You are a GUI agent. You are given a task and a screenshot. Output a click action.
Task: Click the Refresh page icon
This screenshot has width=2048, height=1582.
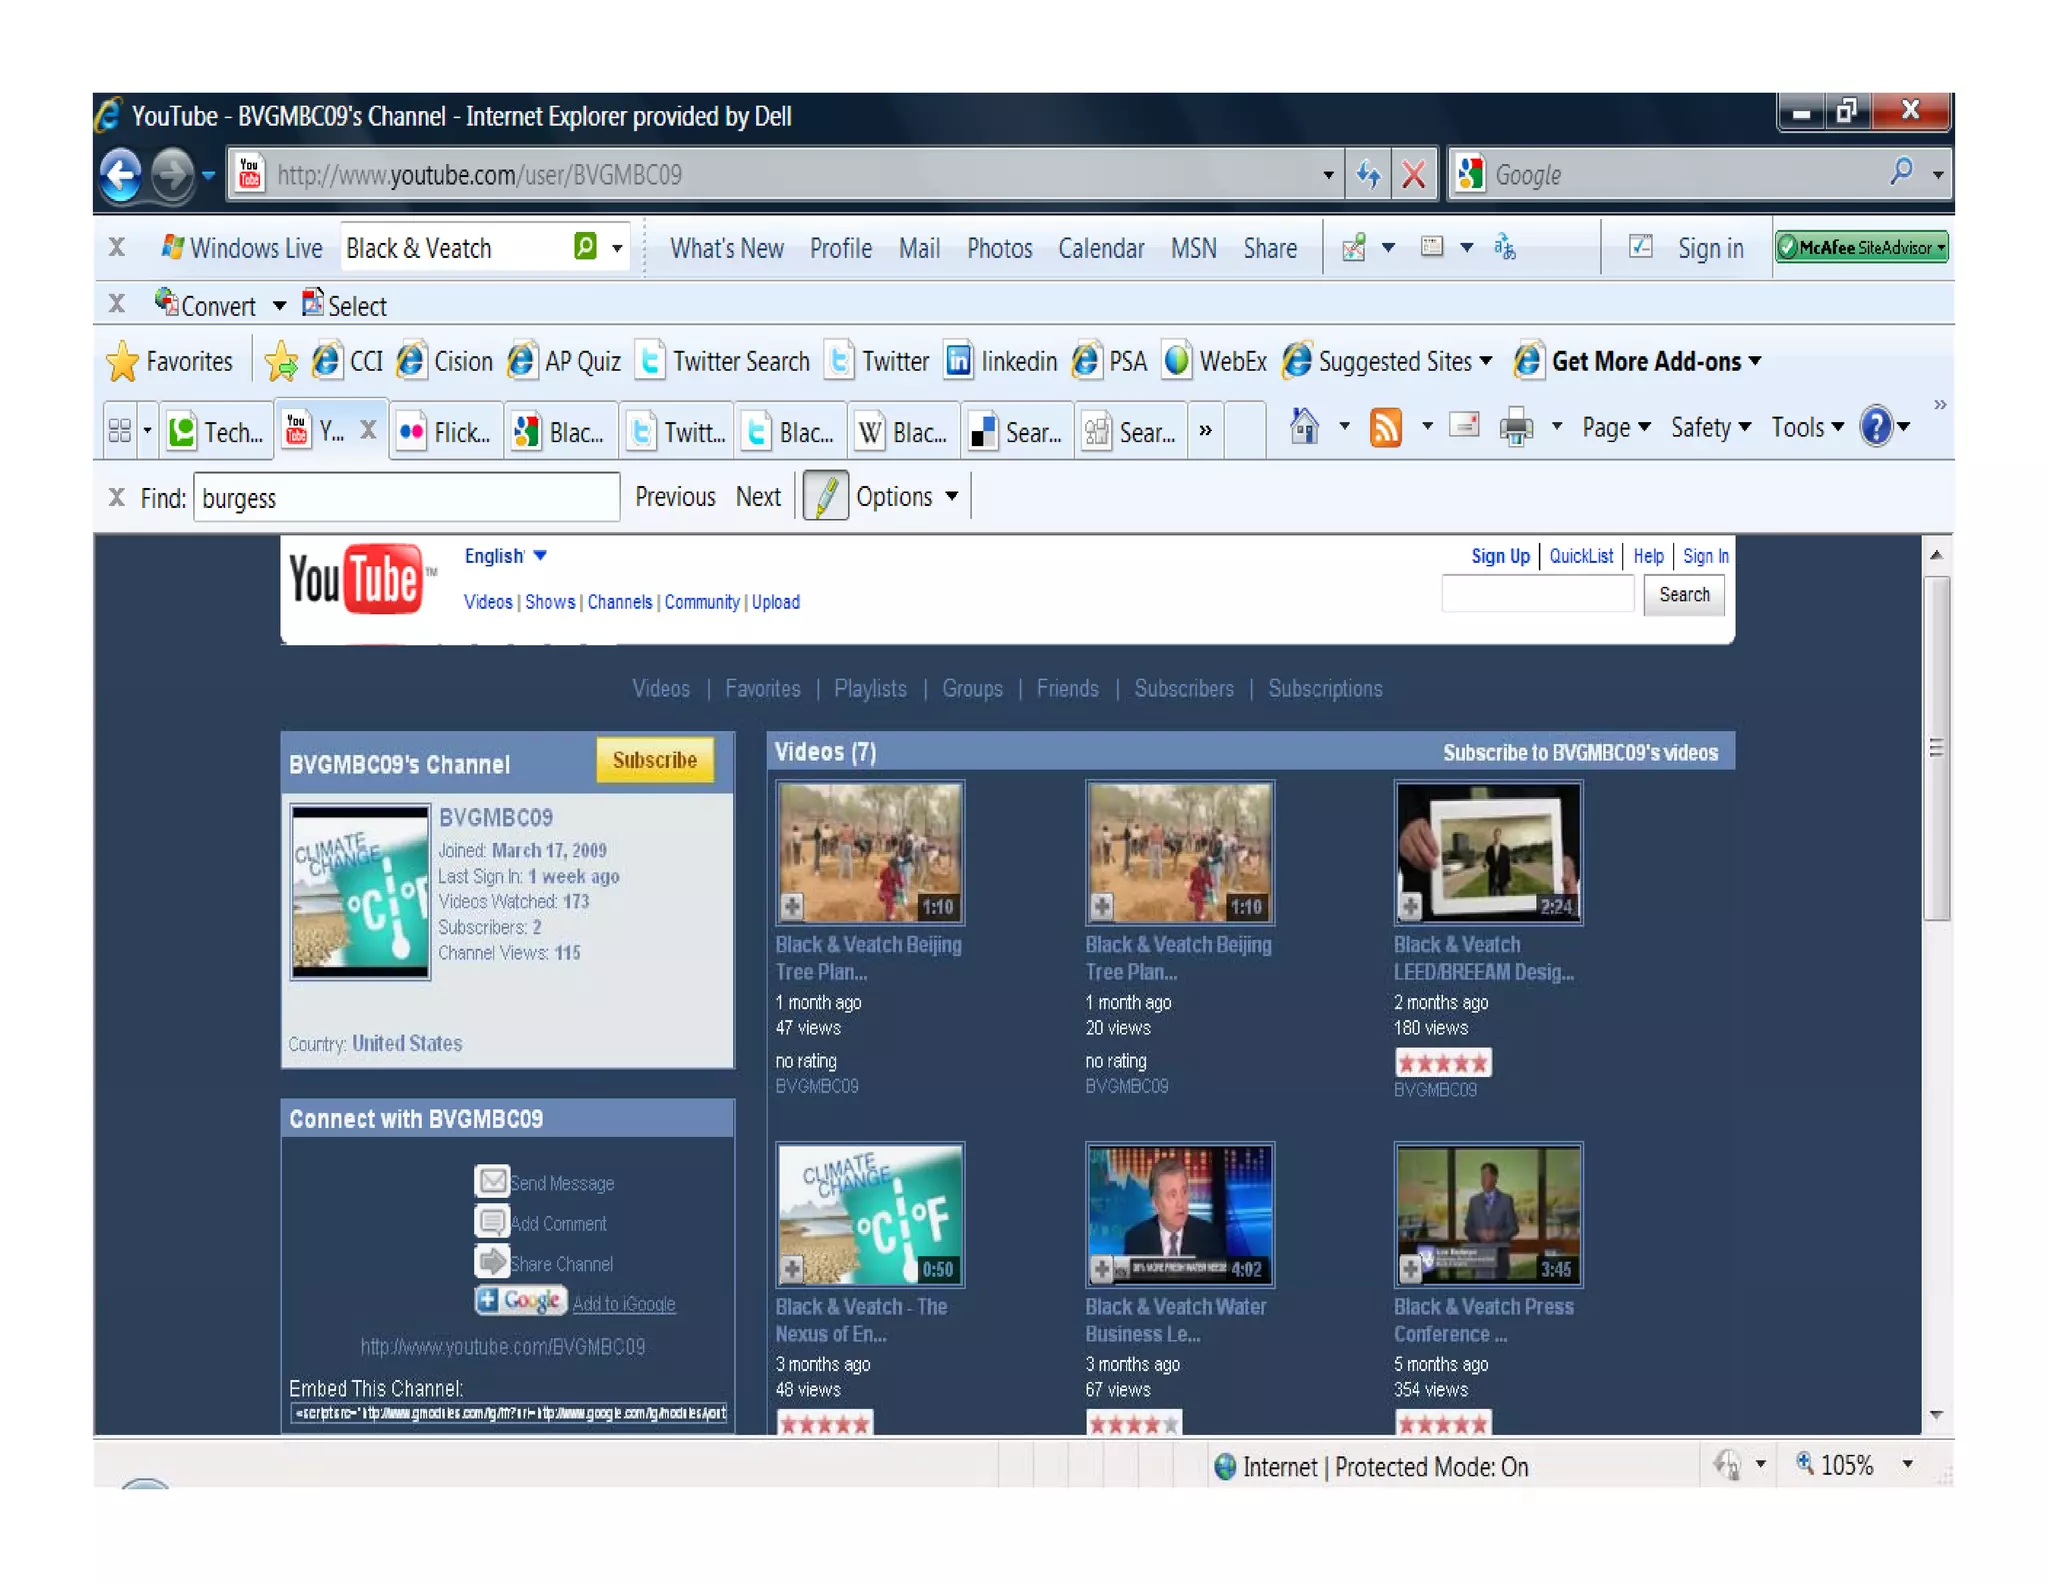point(1367,175)
